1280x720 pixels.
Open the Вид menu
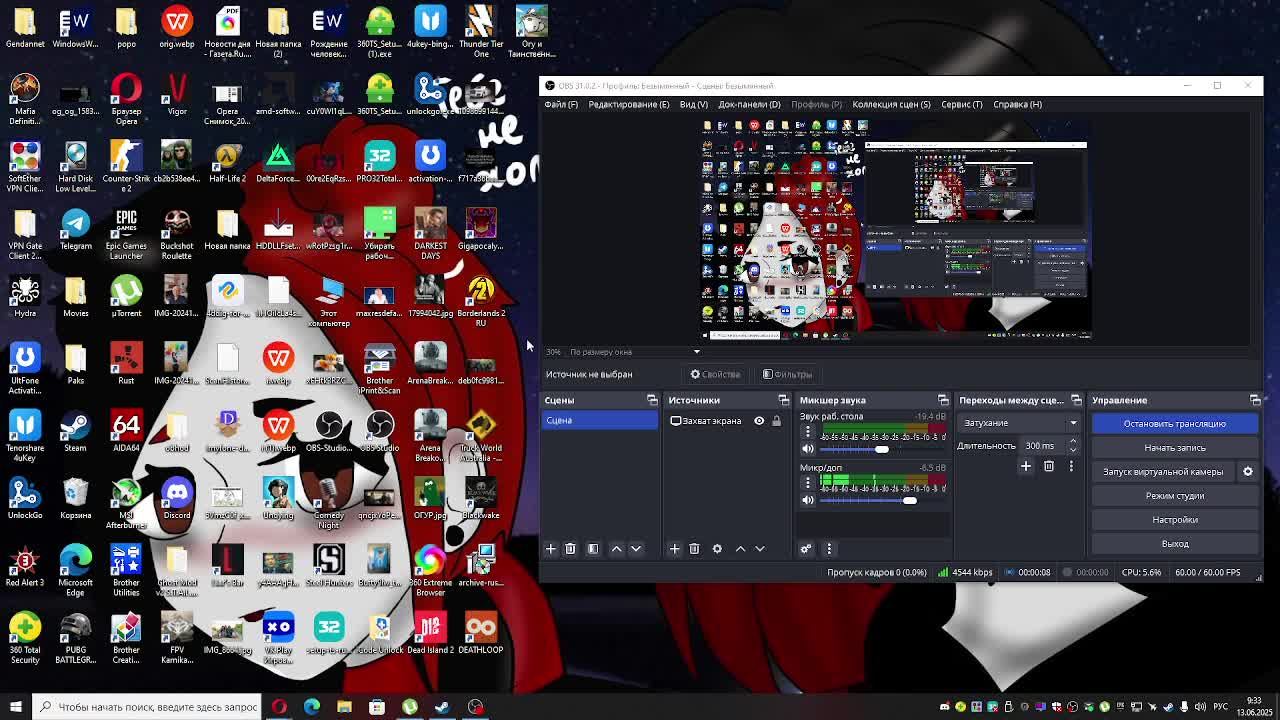693,104
